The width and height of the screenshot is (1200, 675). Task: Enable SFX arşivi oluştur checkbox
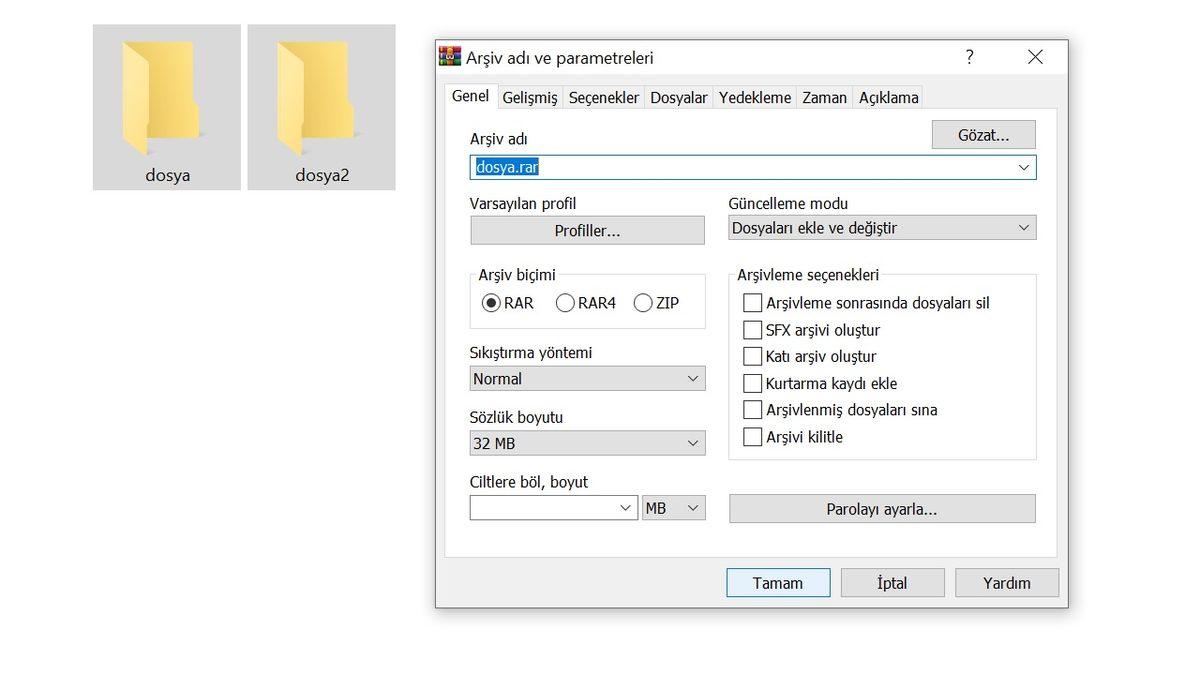point(753,330)
